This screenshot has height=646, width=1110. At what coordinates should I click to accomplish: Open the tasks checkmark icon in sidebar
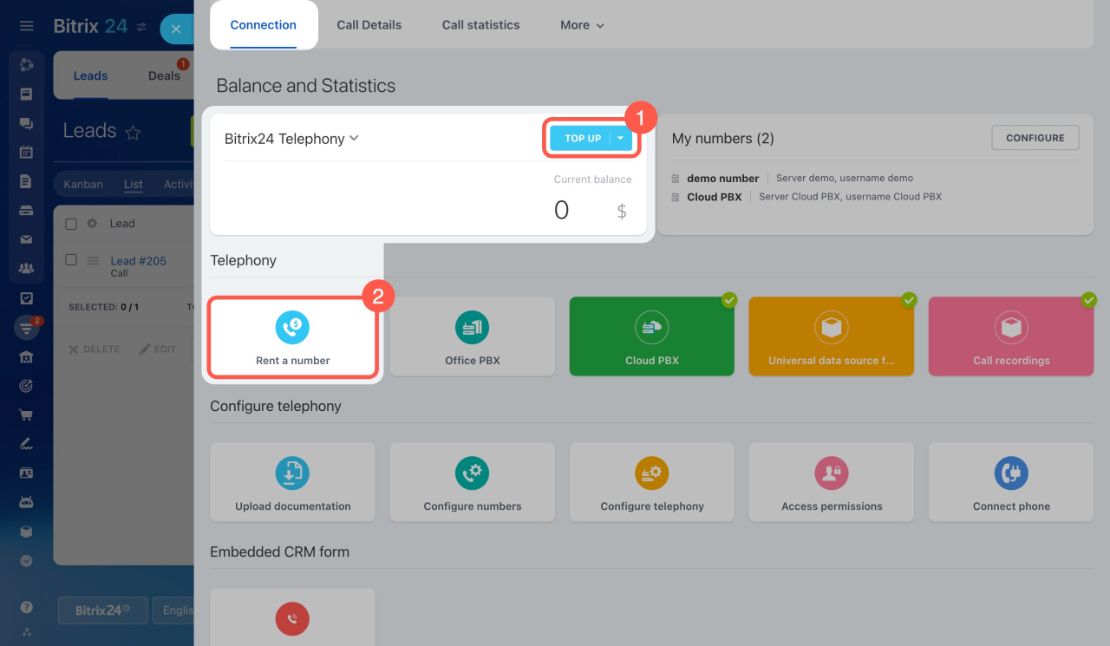pos(26,298)
